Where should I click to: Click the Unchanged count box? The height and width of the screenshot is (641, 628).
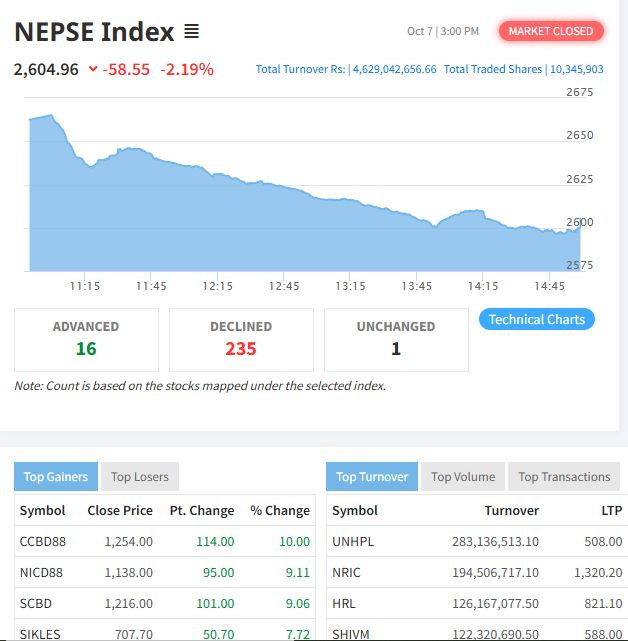point(396,339)
